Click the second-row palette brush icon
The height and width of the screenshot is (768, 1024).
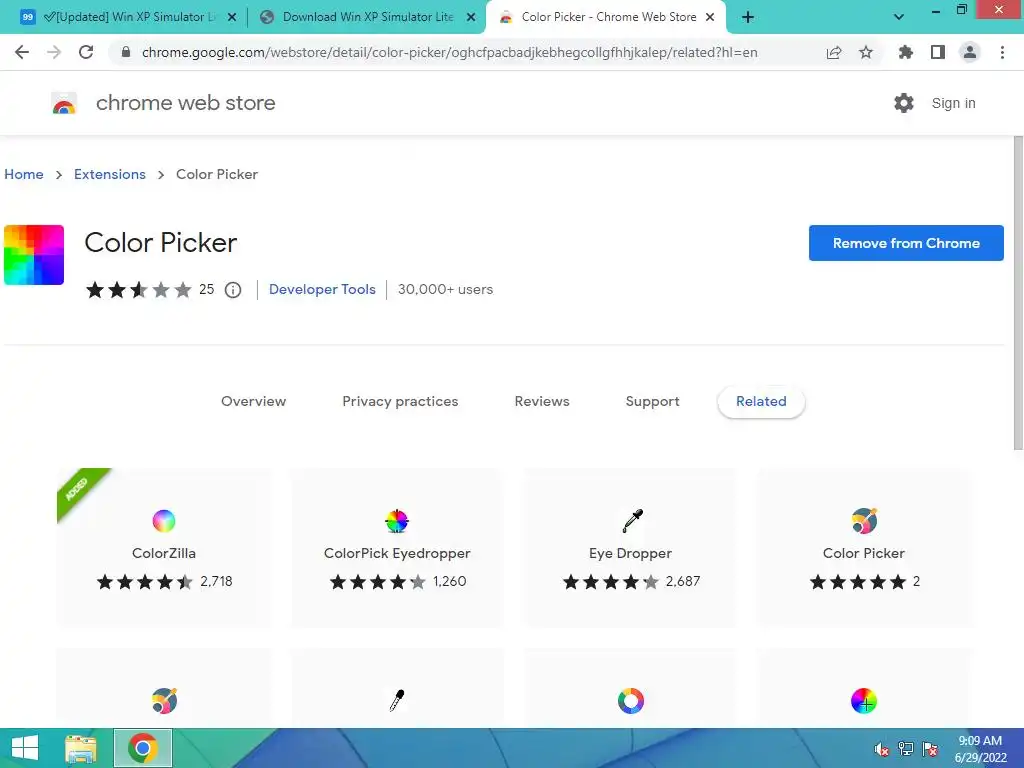(164, 701)
